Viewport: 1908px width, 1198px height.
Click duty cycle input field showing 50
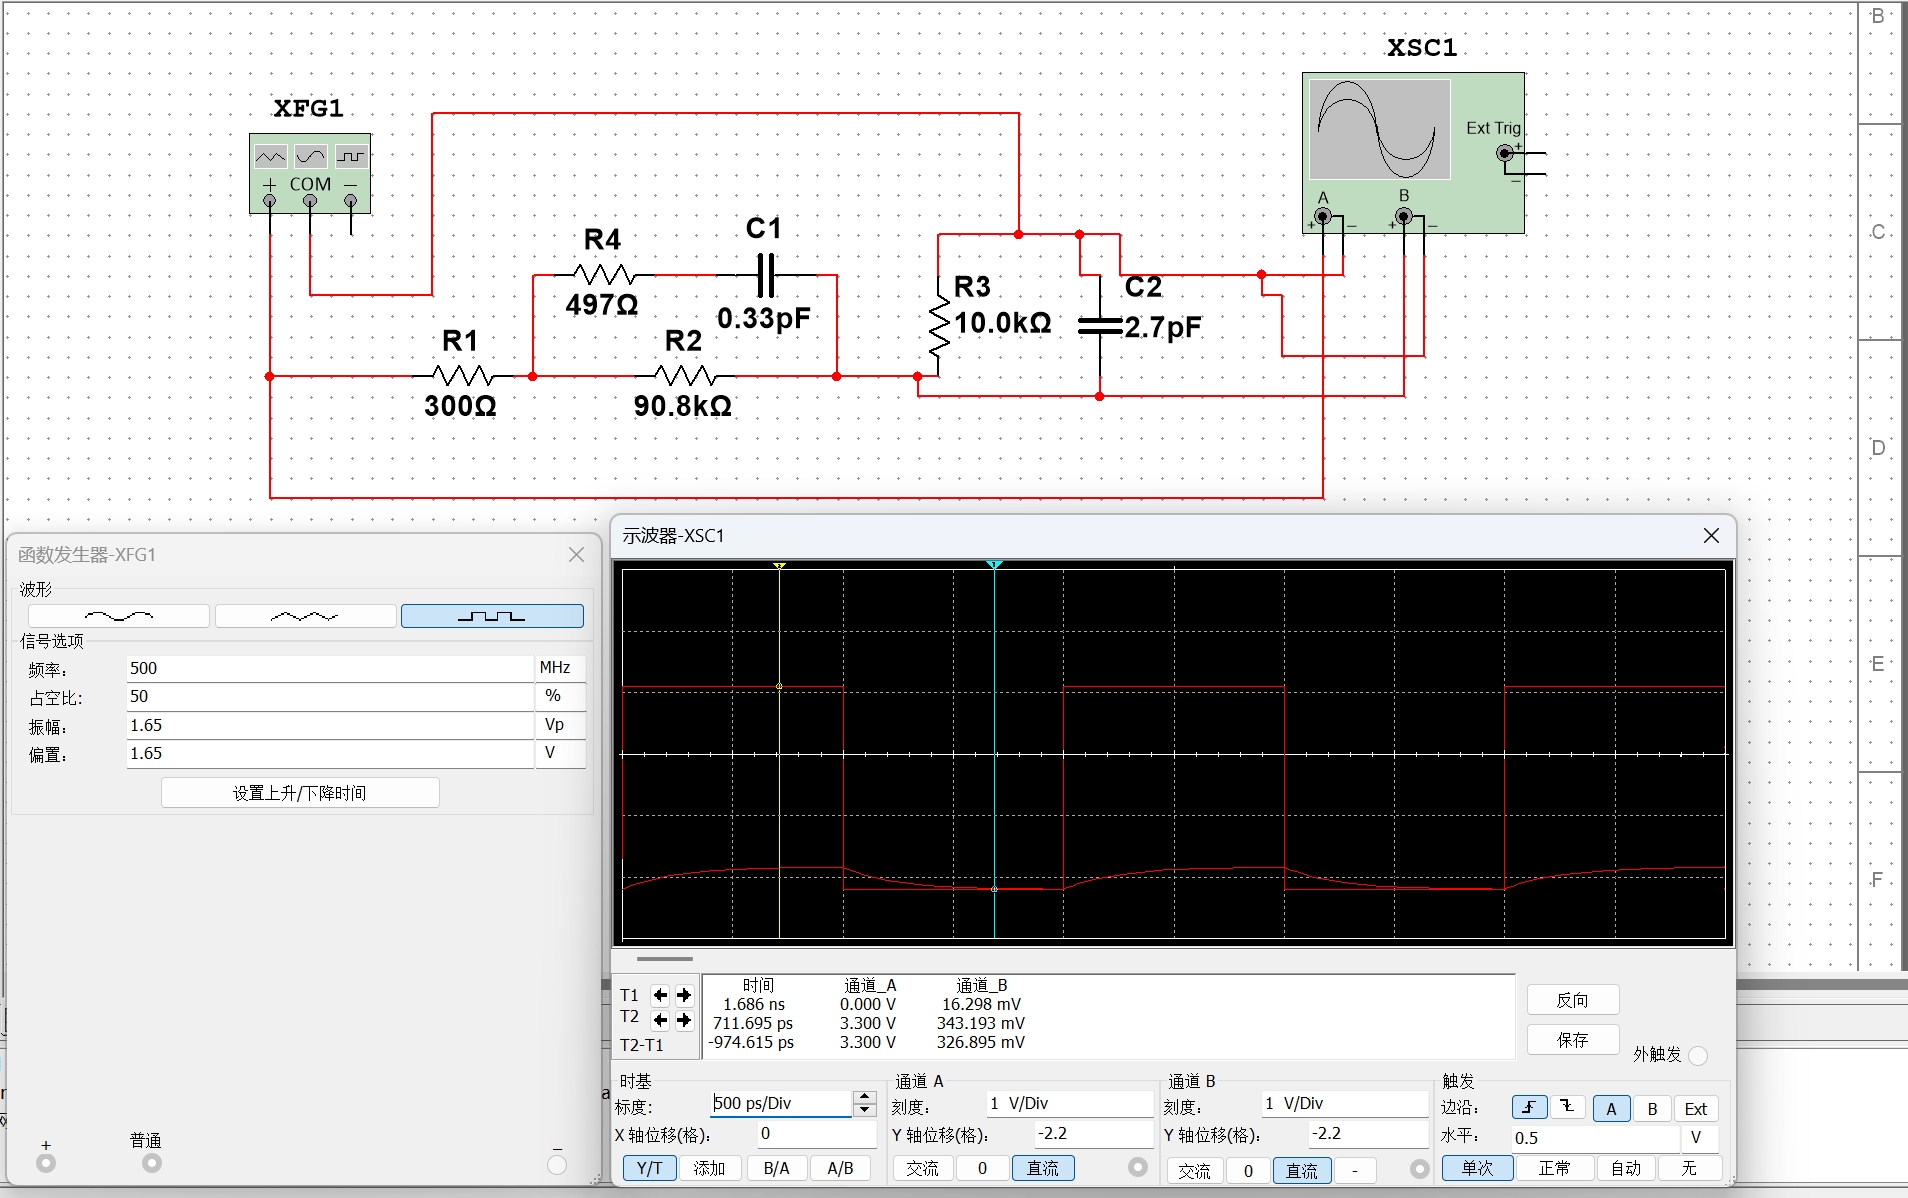(x=330, y=696)
